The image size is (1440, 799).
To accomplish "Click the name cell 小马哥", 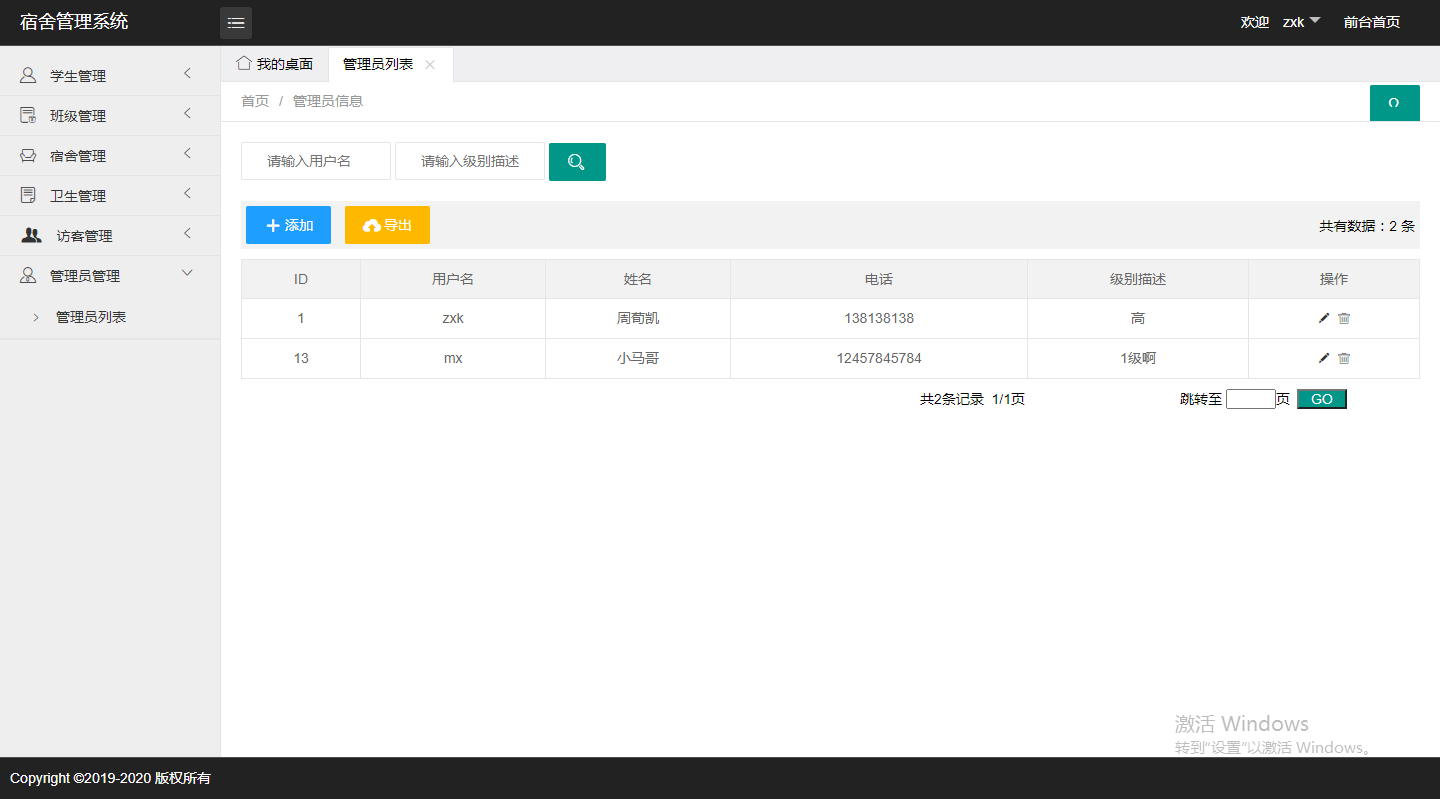I will (638, 358).
